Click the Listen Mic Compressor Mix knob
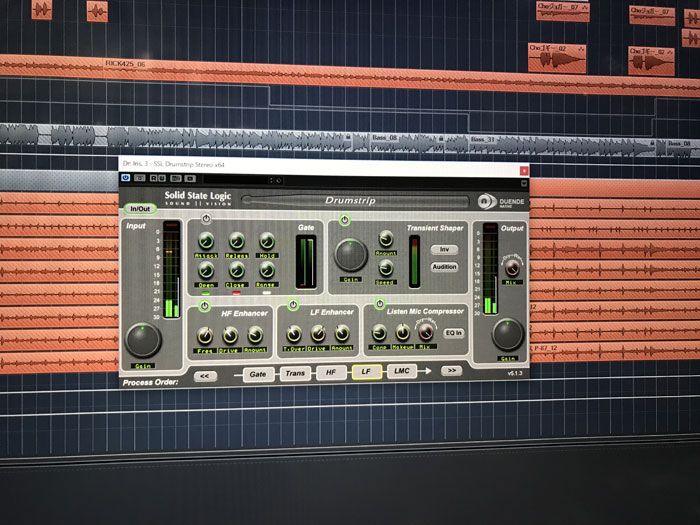700x525 pixels. click(426, 332)
